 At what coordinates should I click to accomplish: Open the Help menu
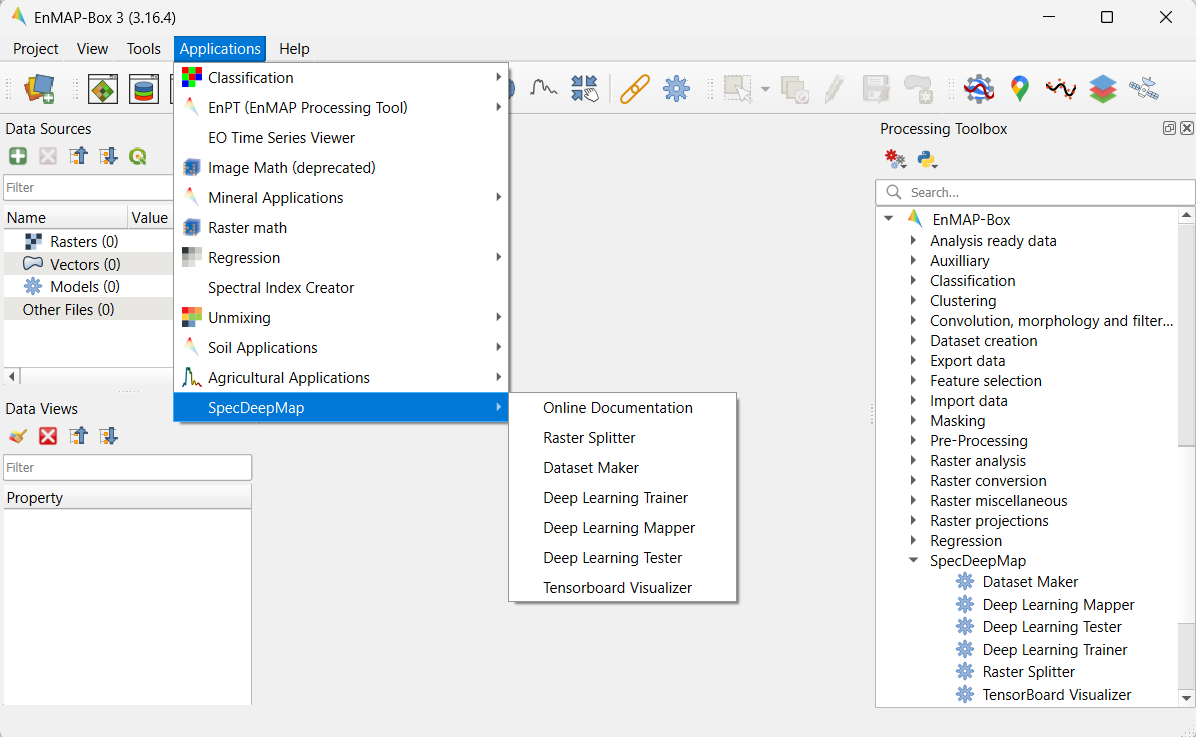[x=294, y=49]
